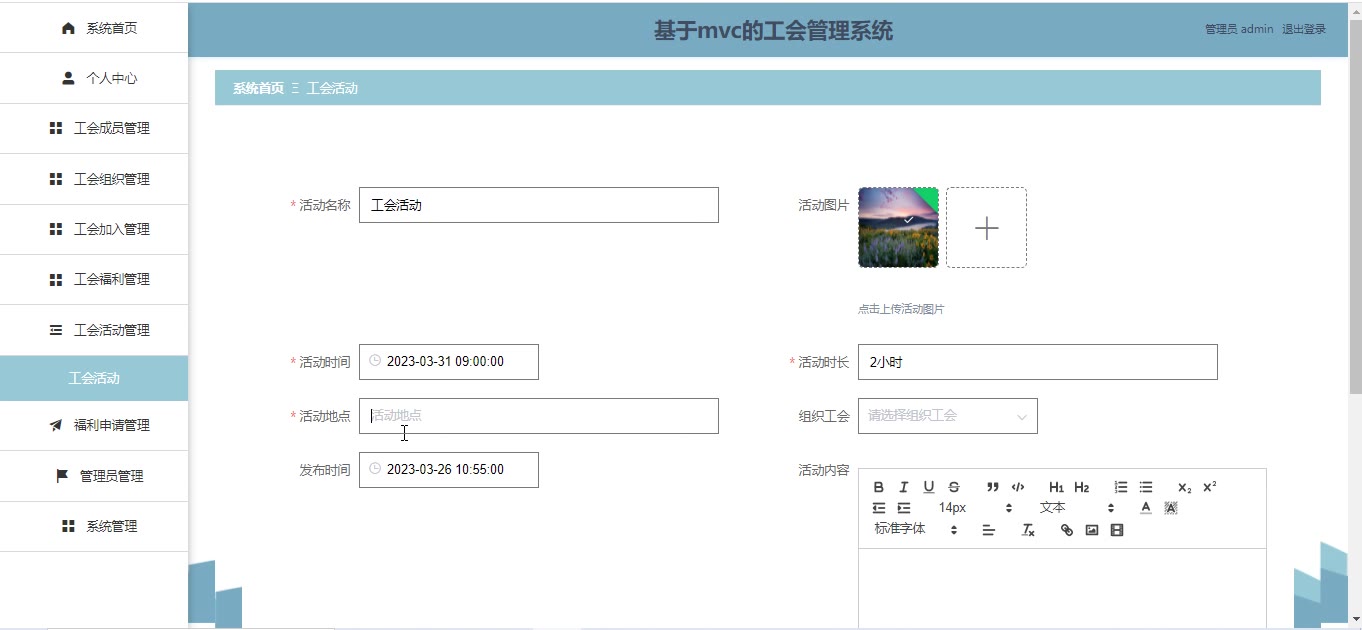Open 系统首页 in the sidebar

tap(94, 28)
